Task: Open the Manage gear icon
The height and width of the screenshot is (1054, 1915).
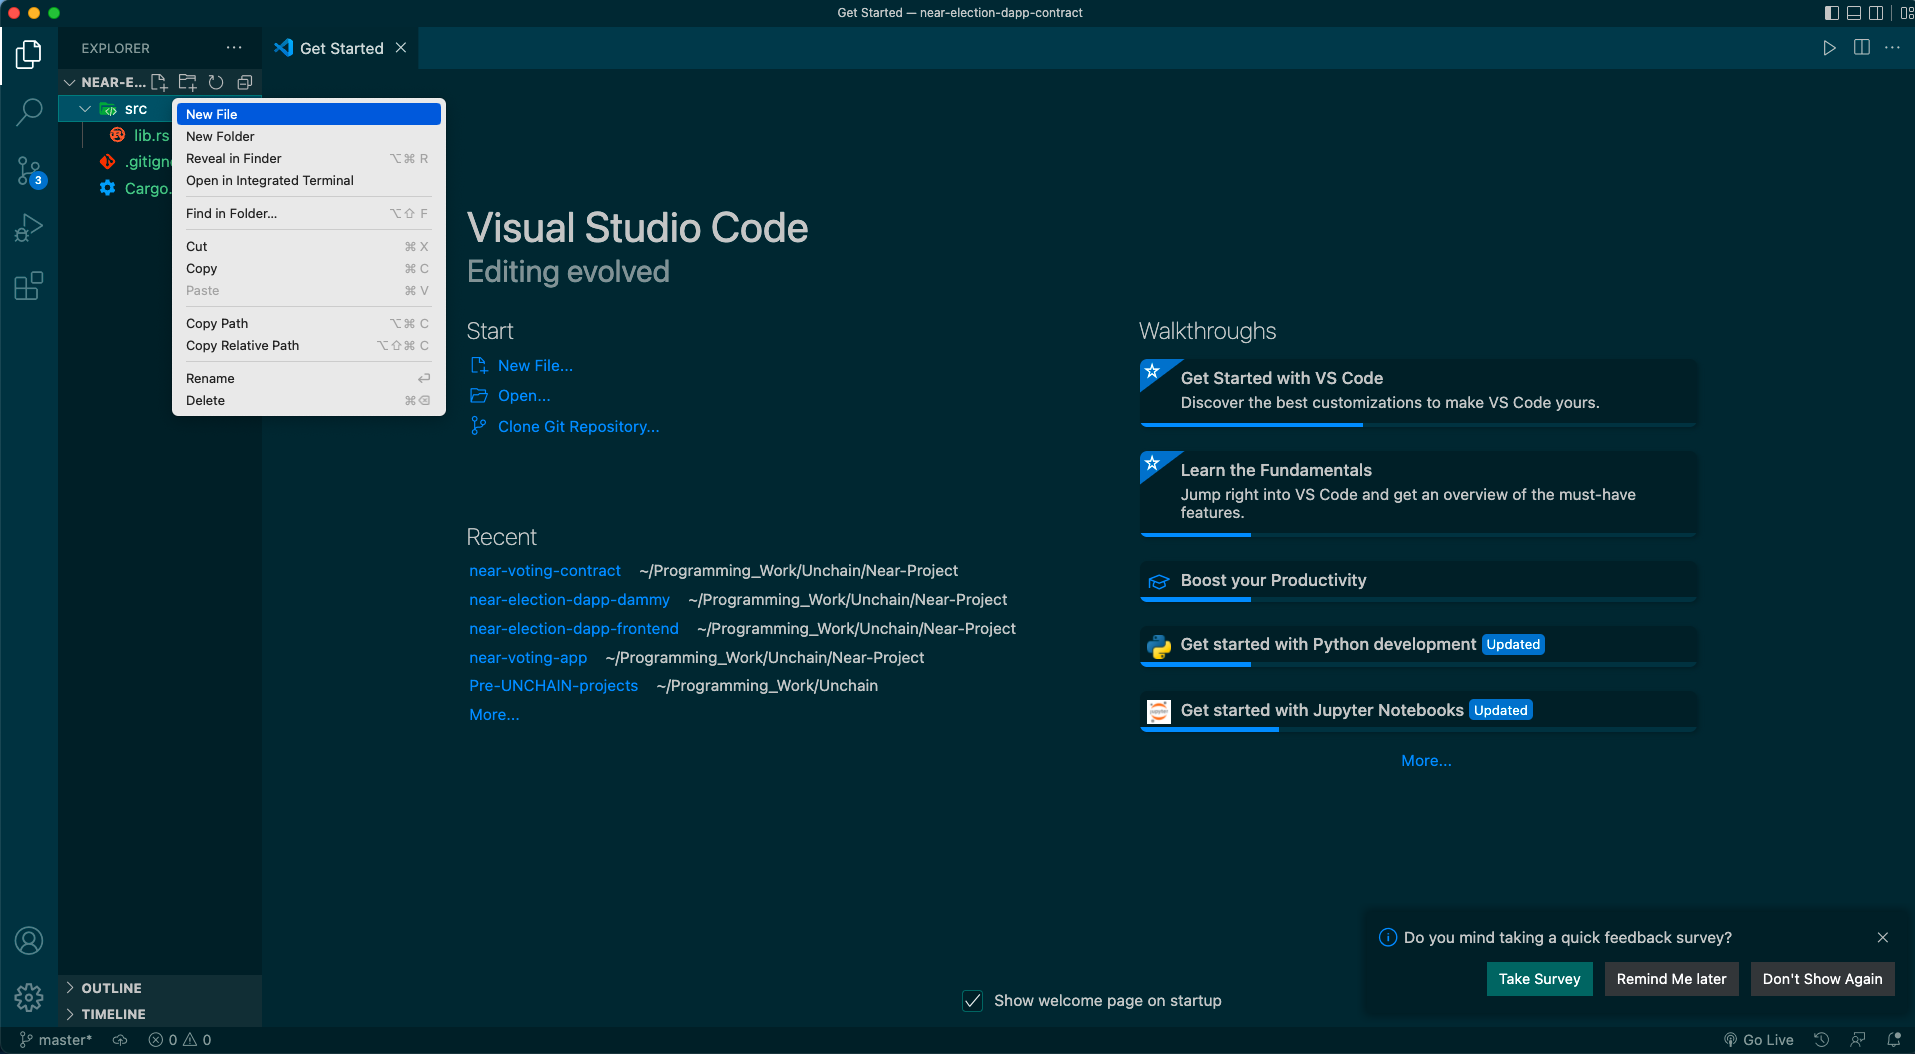Action: [x=29, y=997]
